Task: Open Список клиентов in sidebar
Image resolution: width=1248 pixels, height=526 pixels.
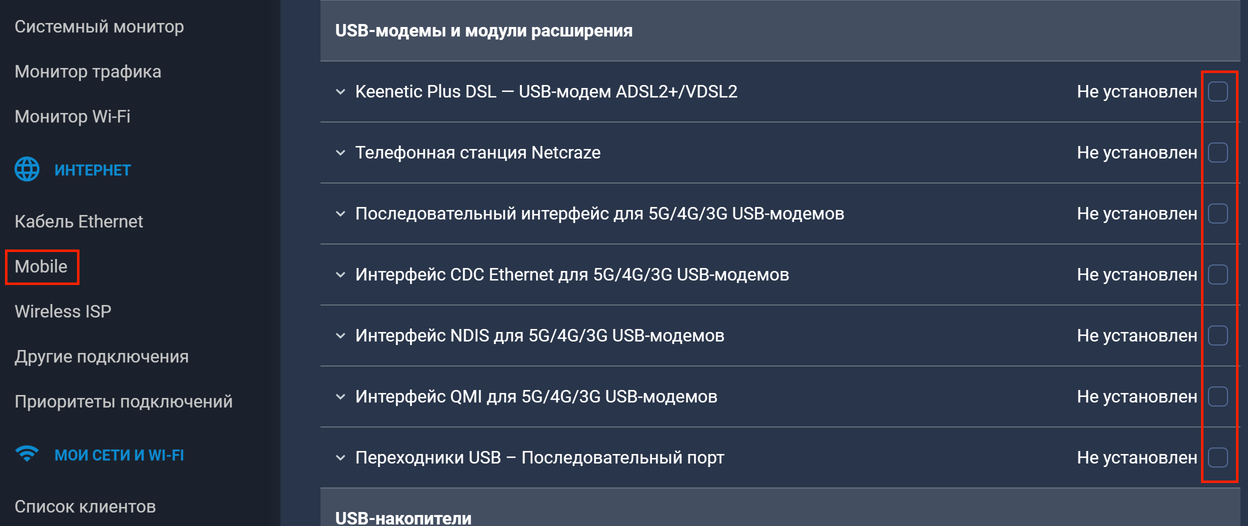Action: 85,507
